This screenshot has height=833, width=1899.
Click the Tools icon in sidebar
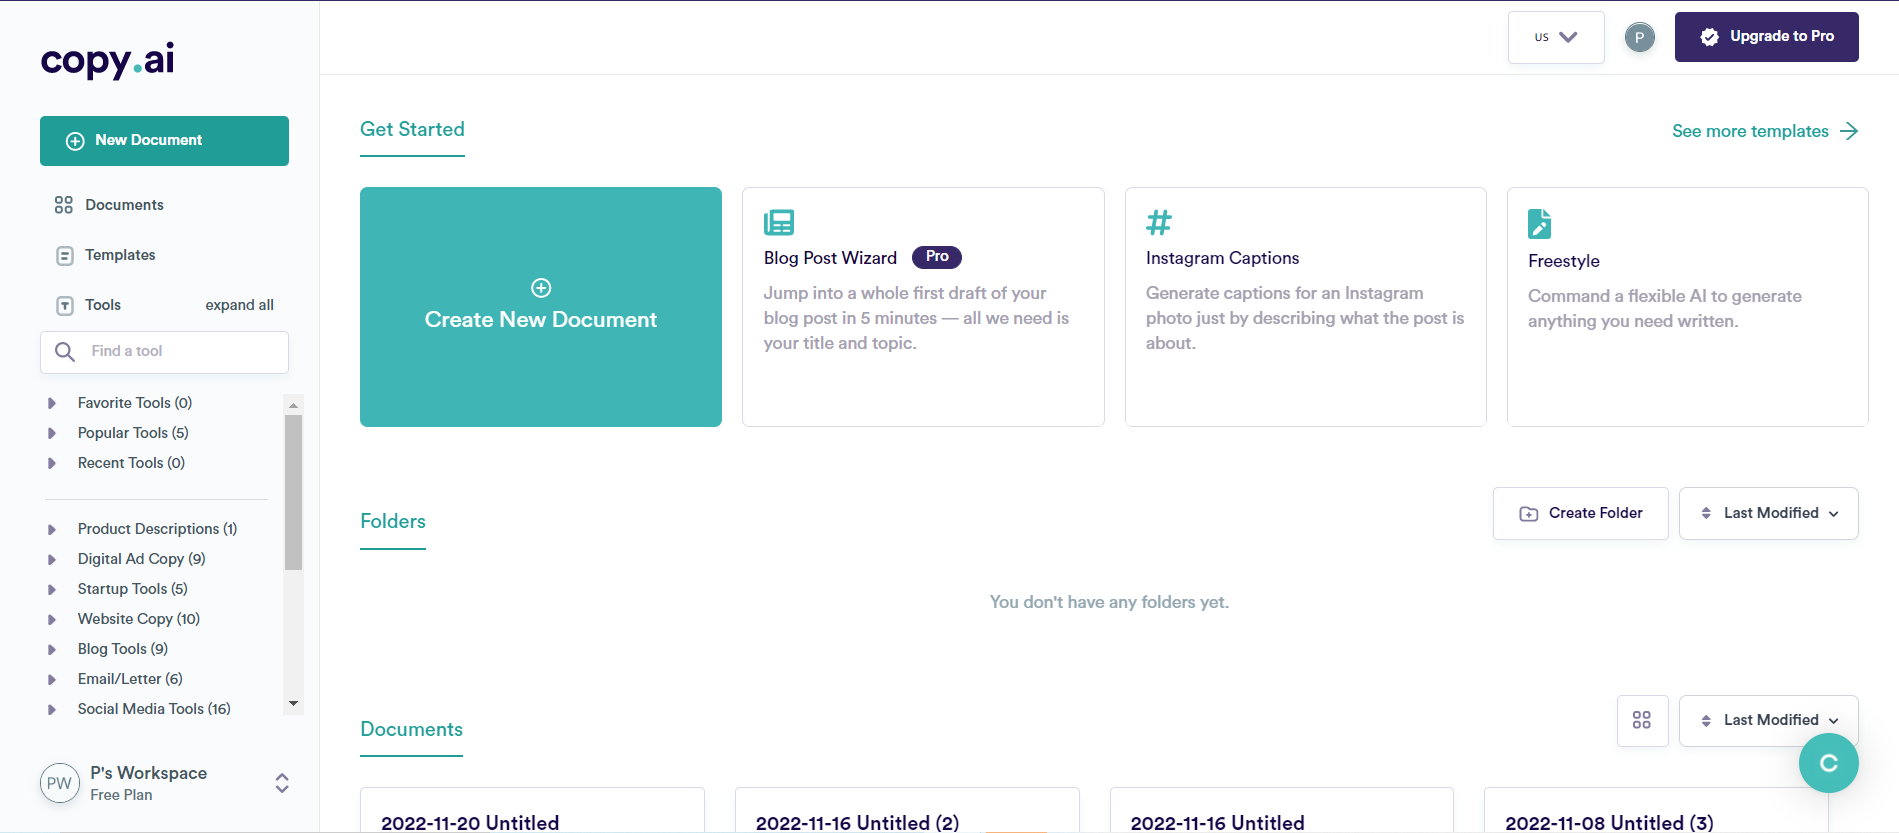tap(65, 305)
